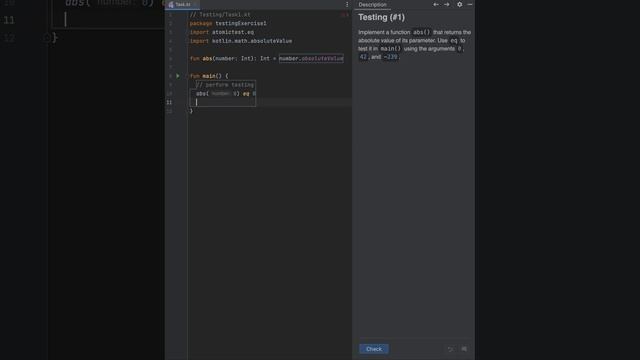This screenshot has height=360, width=640.
Task: Click the comment icon beside reset
Action: coord(464,349)
